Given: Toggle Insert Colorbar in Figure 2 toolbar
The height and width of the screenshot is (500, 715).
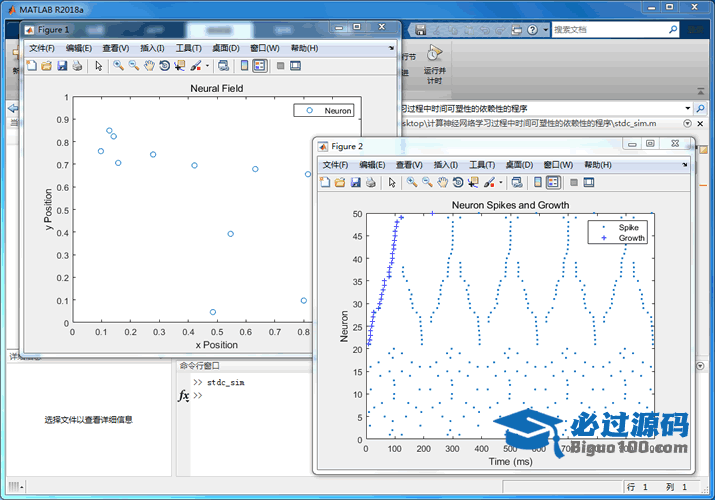Looking at the screenshot, I should coord(538,182).
